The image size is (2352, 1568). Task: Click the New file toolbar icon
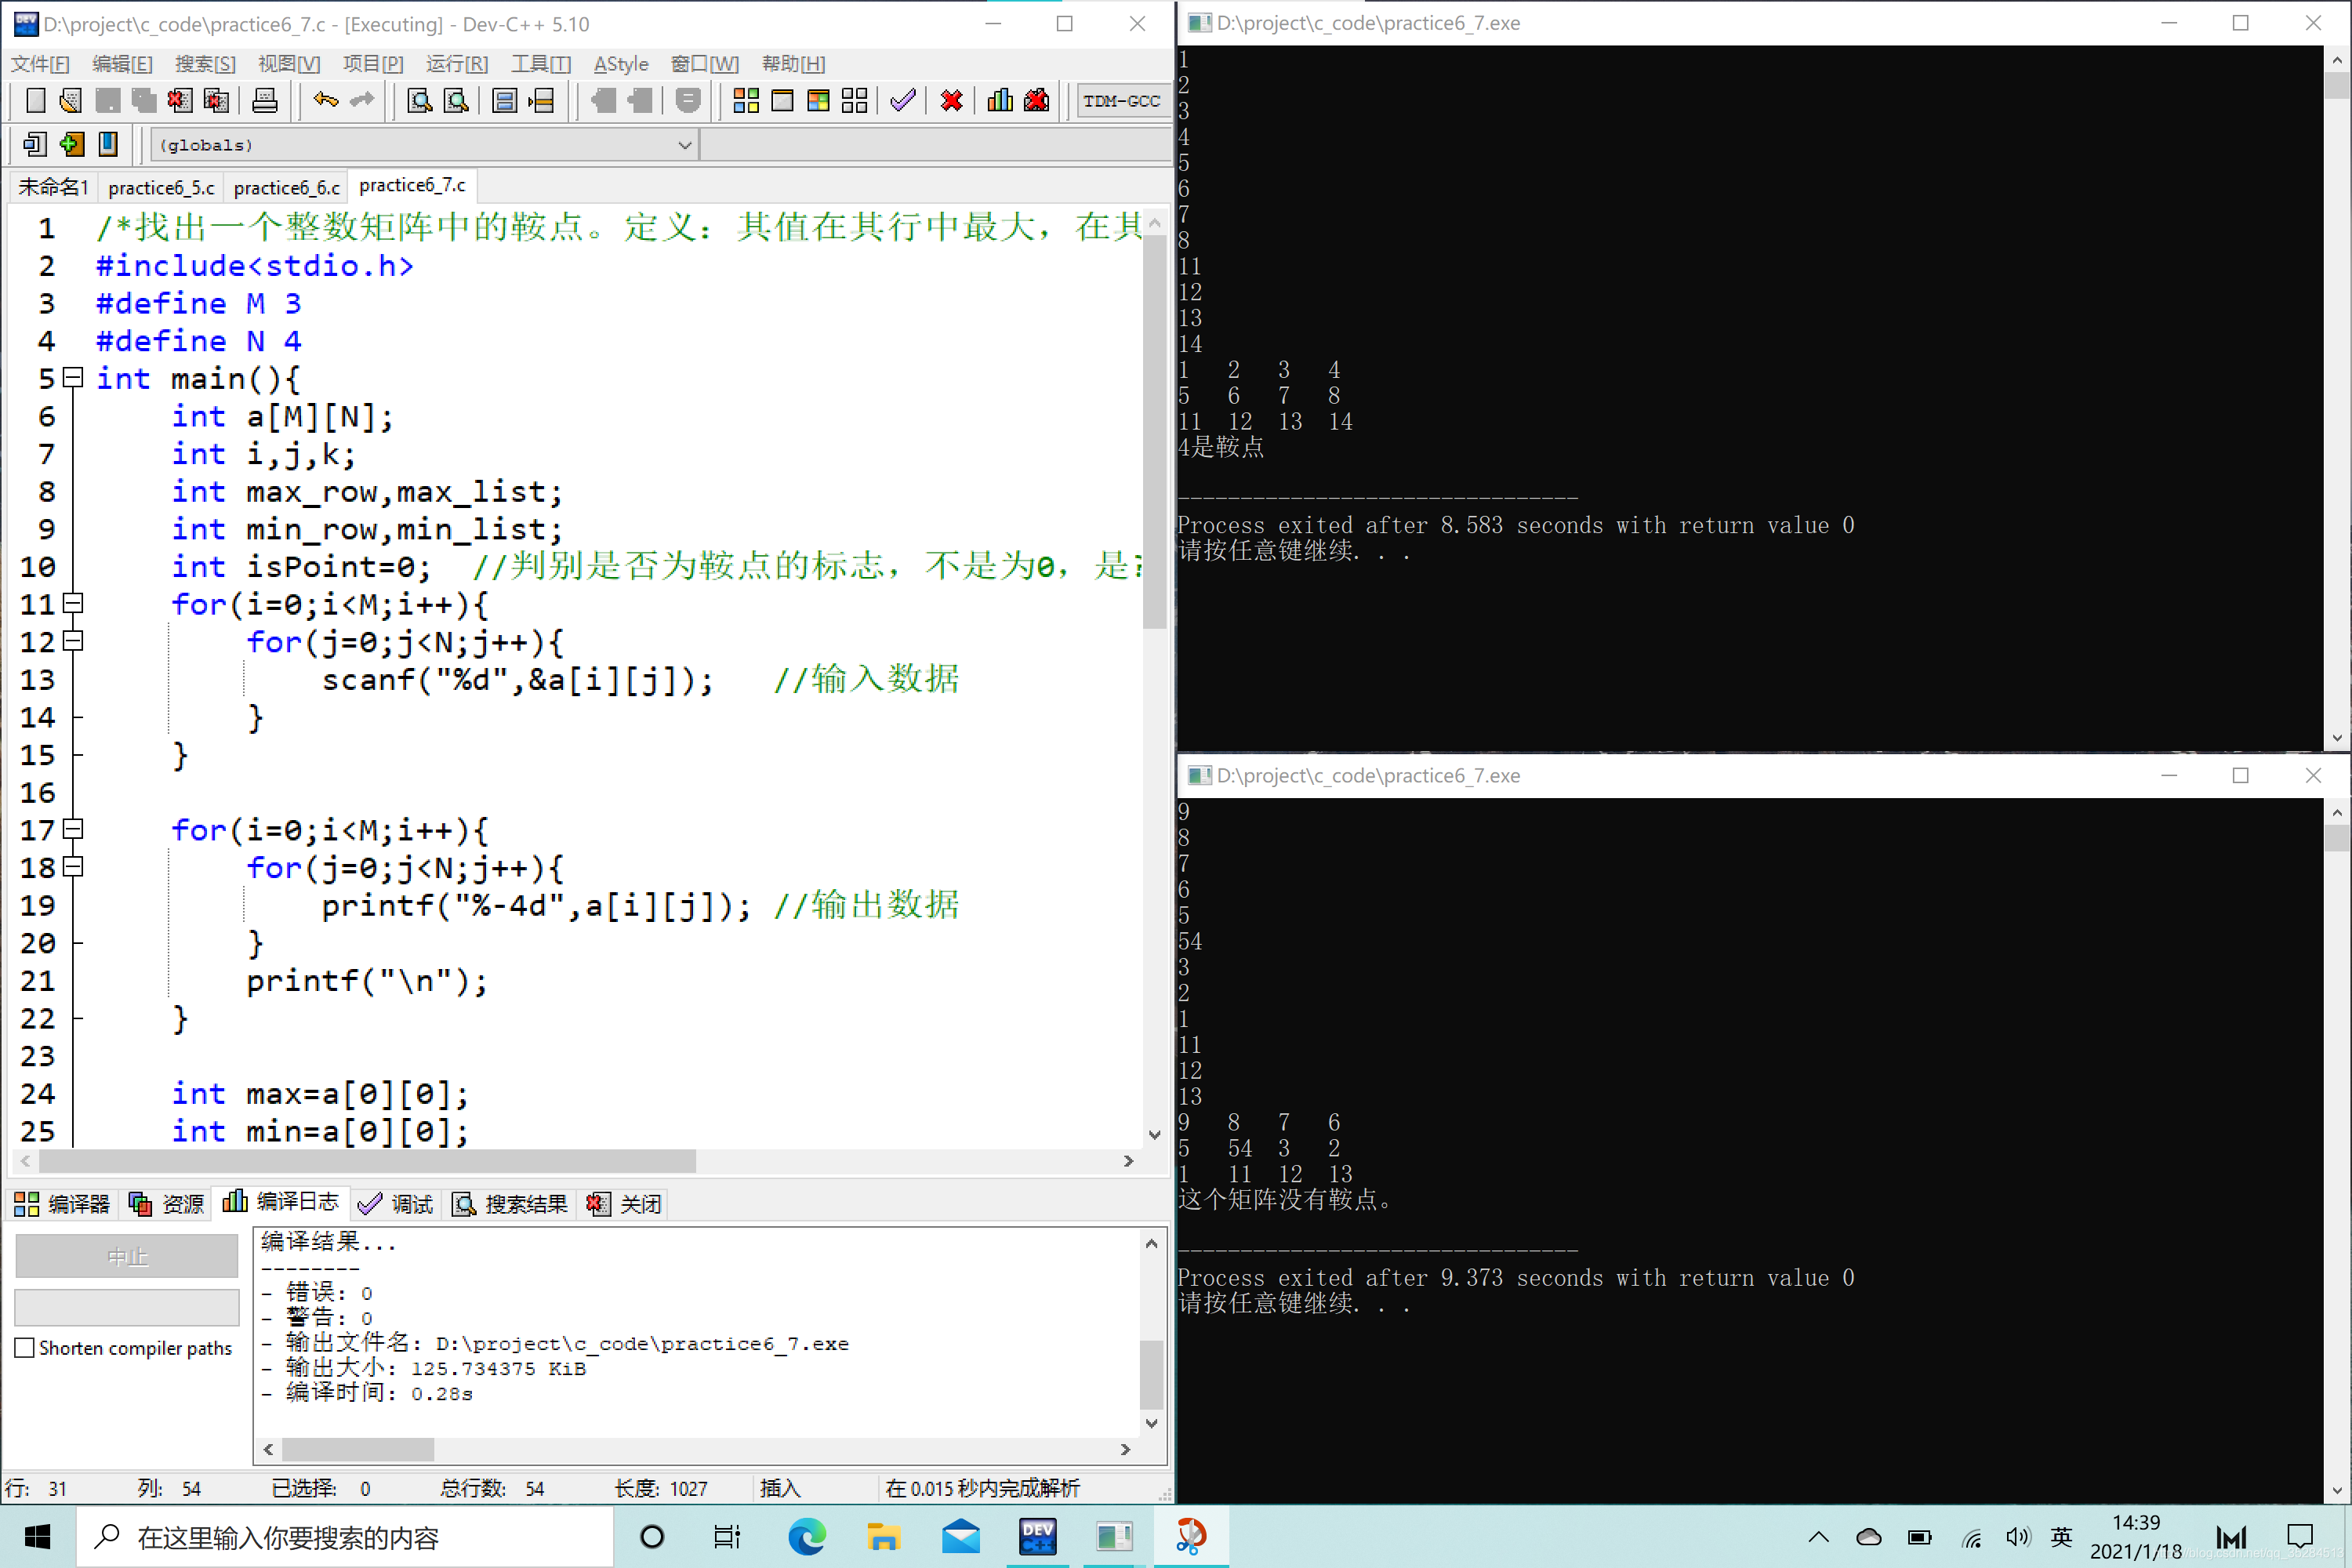(x=35, y=100)
